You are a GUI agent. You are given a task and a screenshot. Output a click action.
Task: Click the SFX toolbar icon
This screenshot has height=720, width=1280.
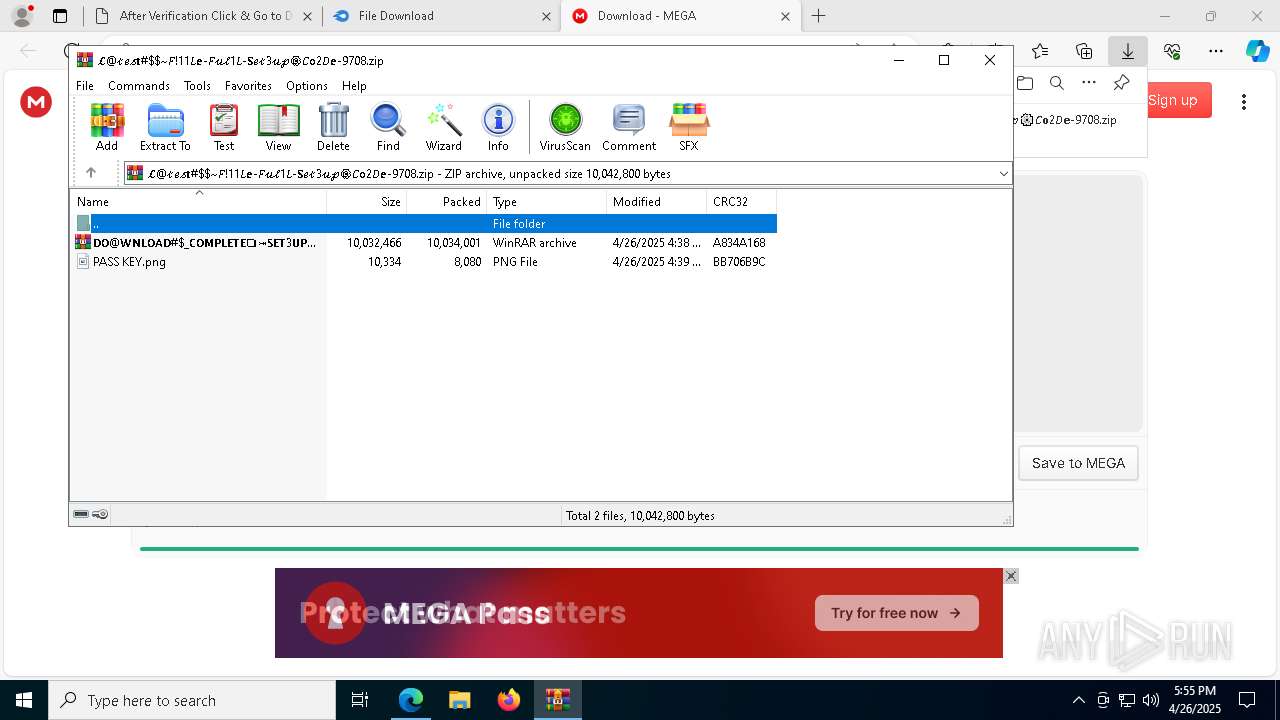[x=689, y=127]
